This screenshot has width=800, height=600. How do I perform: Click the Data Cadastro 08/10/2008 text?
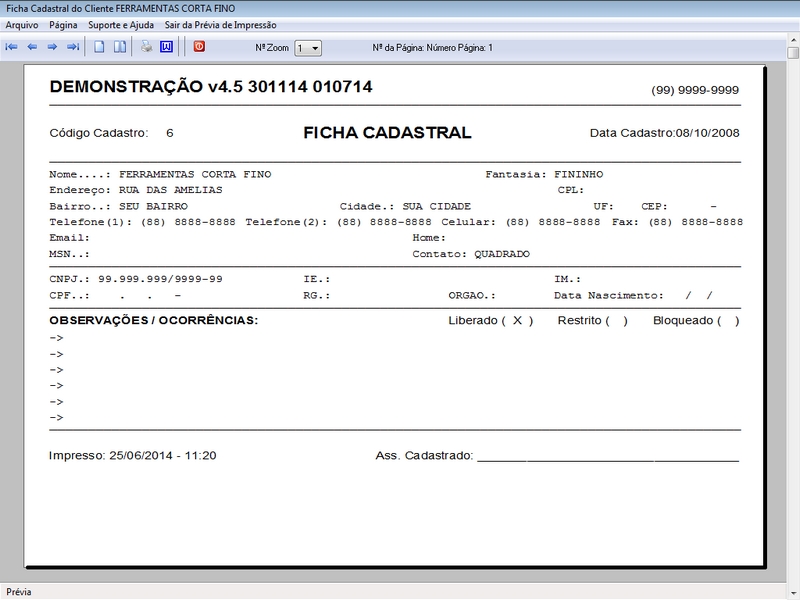[x=664, y=133]
